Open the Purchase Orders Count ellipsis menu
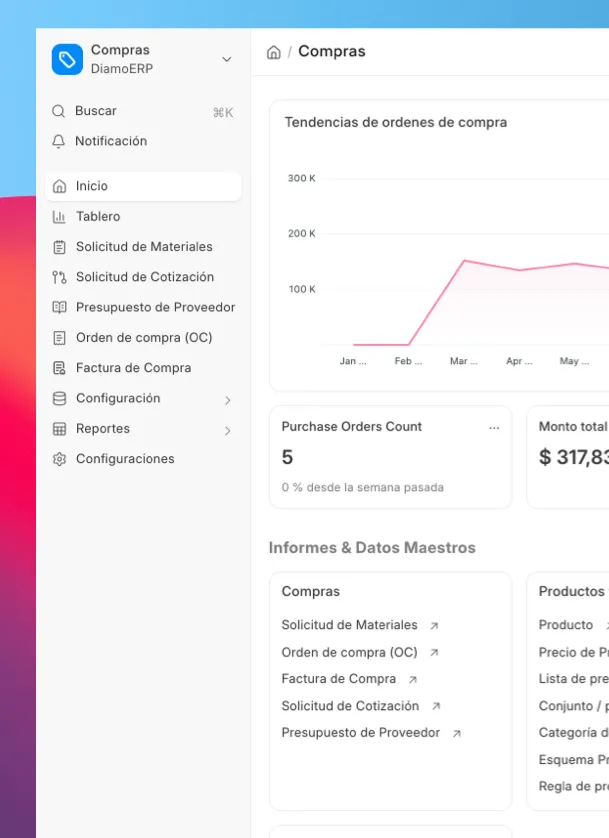Image resolution: width=609 pixels, height=838 pixels. (x=494, y=428)
